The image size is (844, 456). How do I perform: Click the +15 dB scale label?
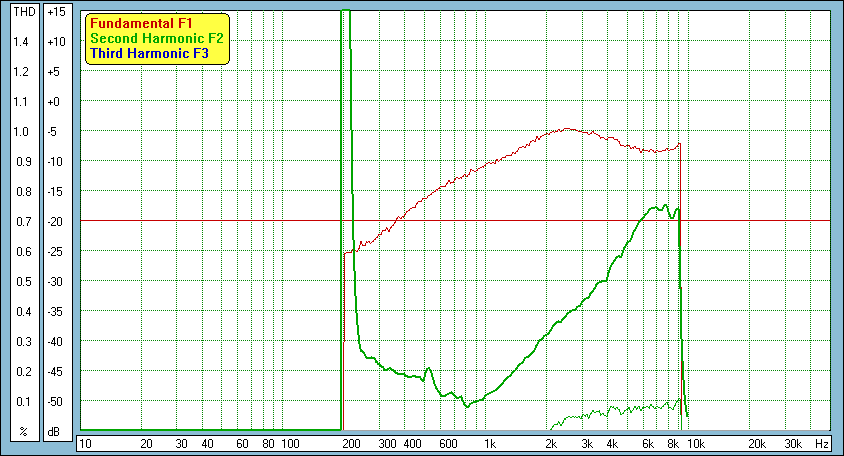[x=55, y=11]
